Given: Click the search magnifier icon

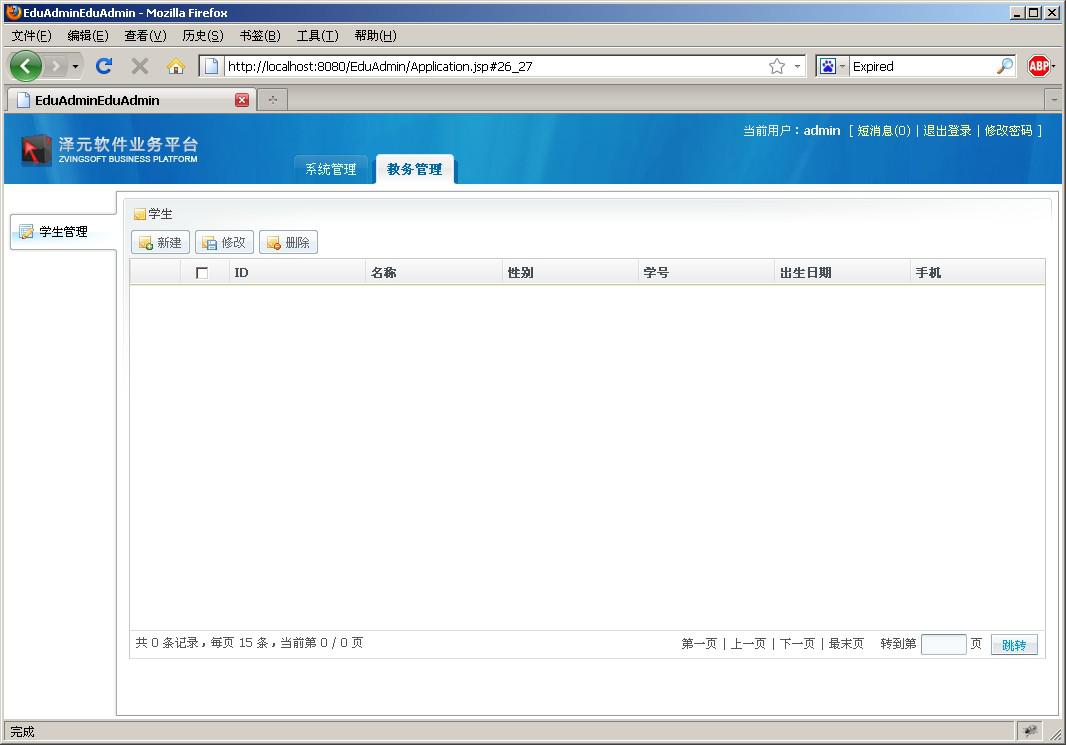Looking at the screenshot, I should pyautogui.click(x=1004, y=66).
